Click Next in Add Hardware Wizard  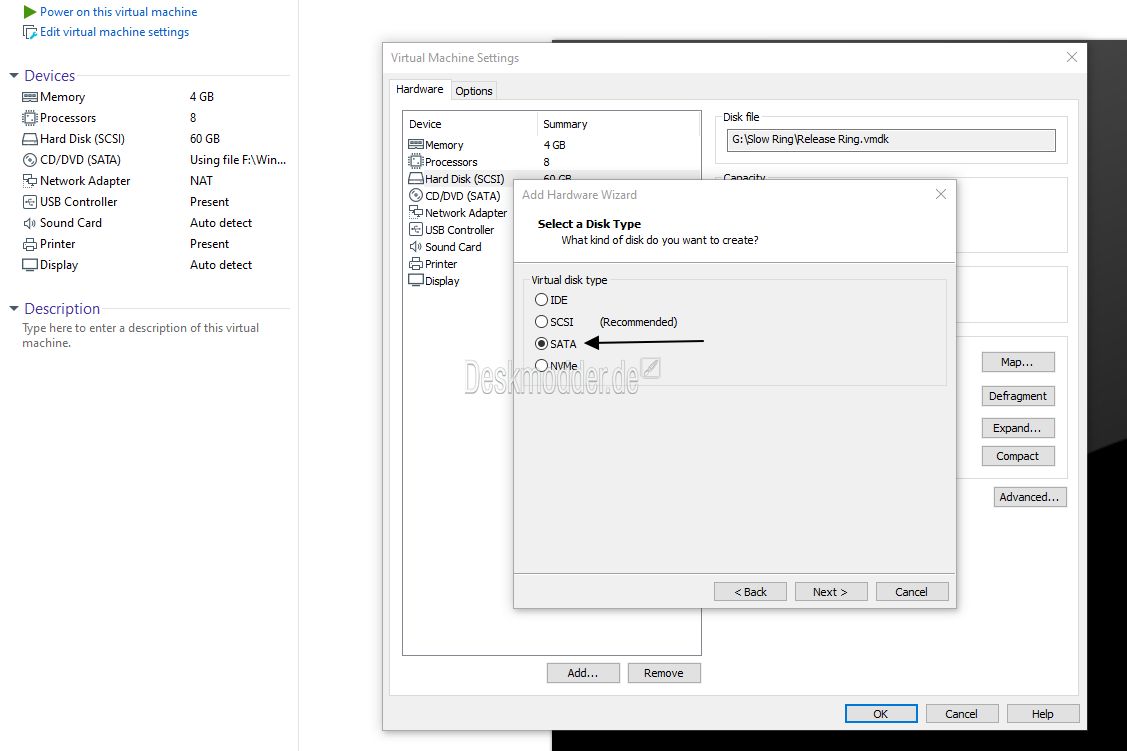(831, 591)
